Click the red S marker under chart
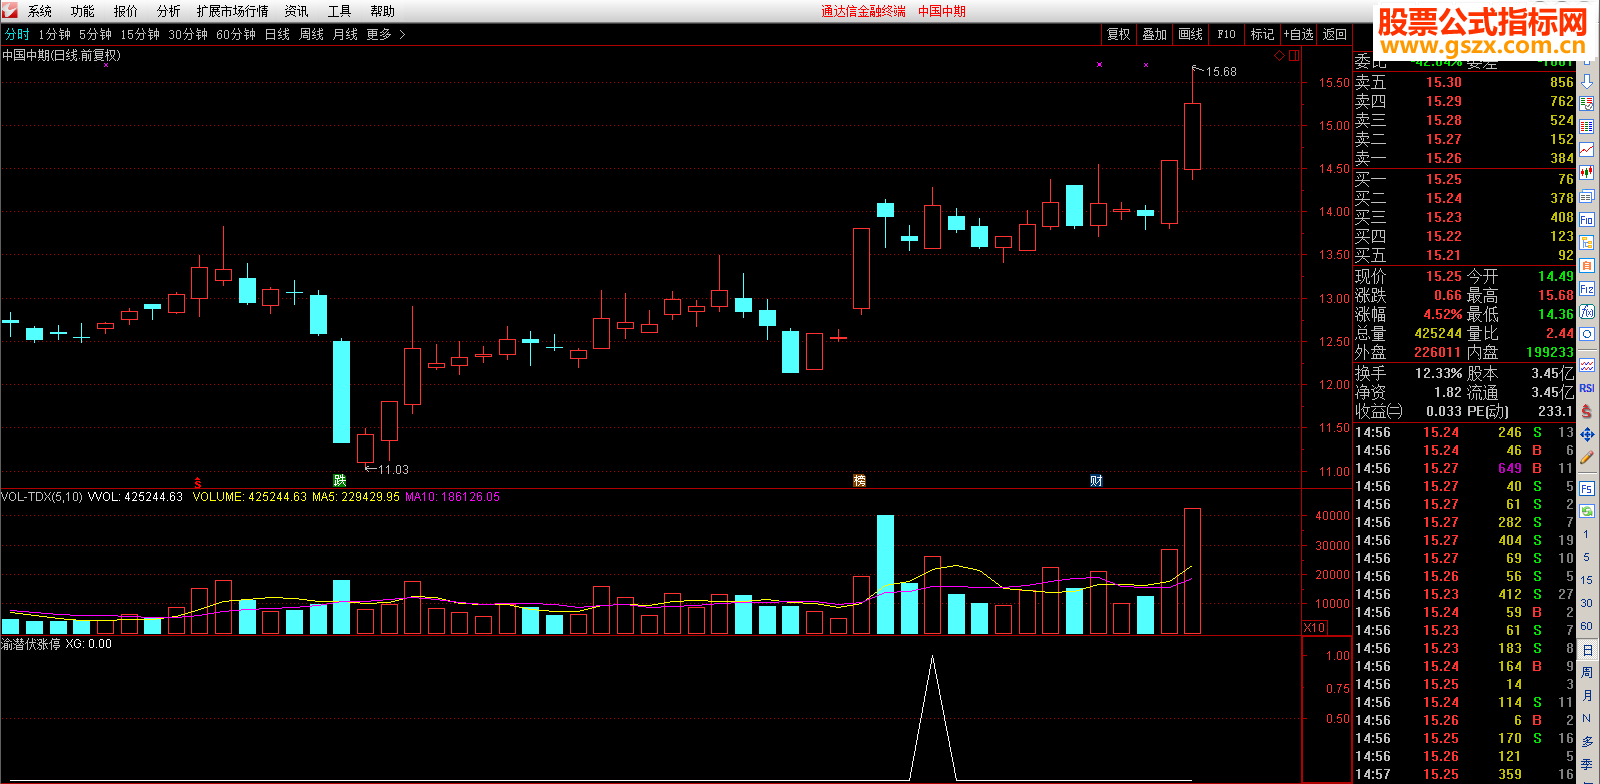The image size is (1600, 784). (x=198, y=482)
